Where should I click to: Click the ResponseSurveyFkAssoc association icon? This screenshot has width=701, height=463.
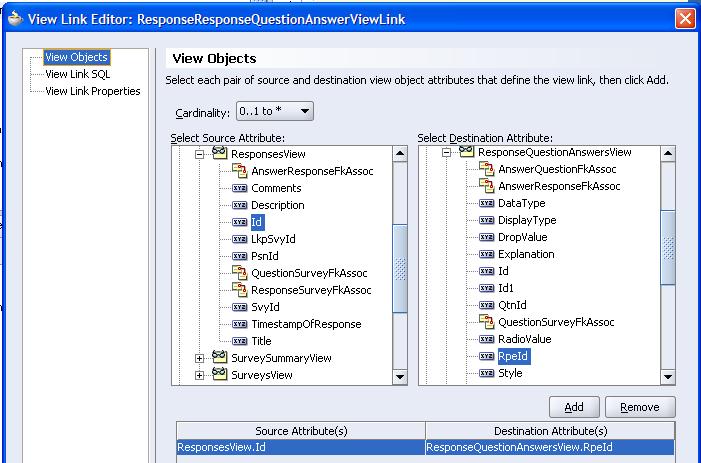[x=240, y=289]
